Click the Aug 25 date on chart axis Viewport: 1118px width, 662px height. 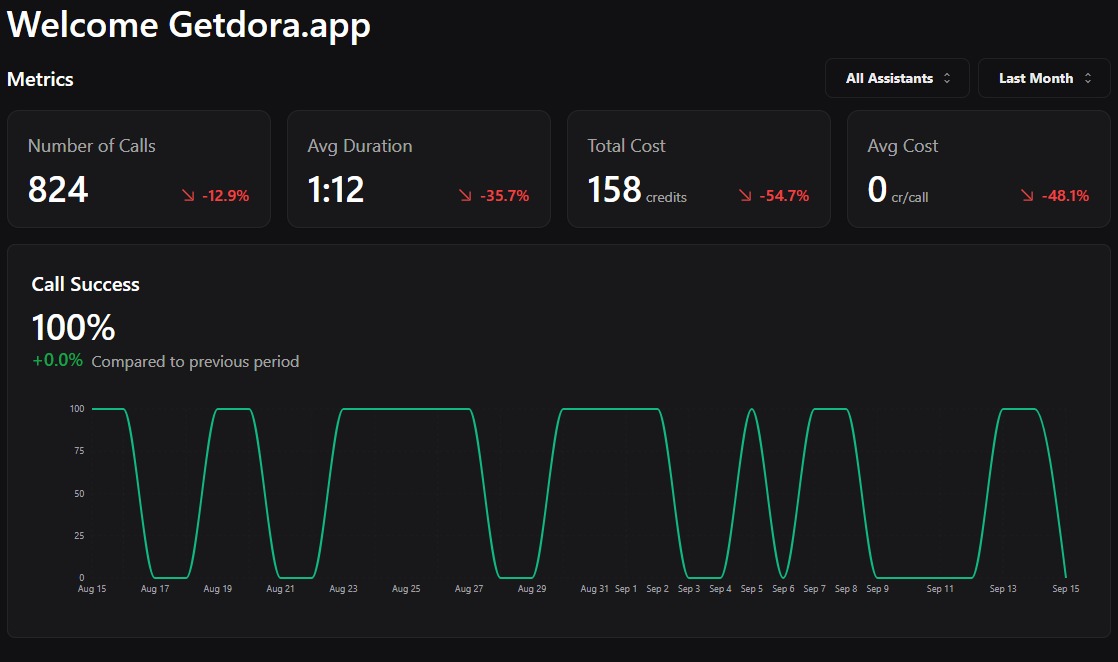tap(406, 589)
